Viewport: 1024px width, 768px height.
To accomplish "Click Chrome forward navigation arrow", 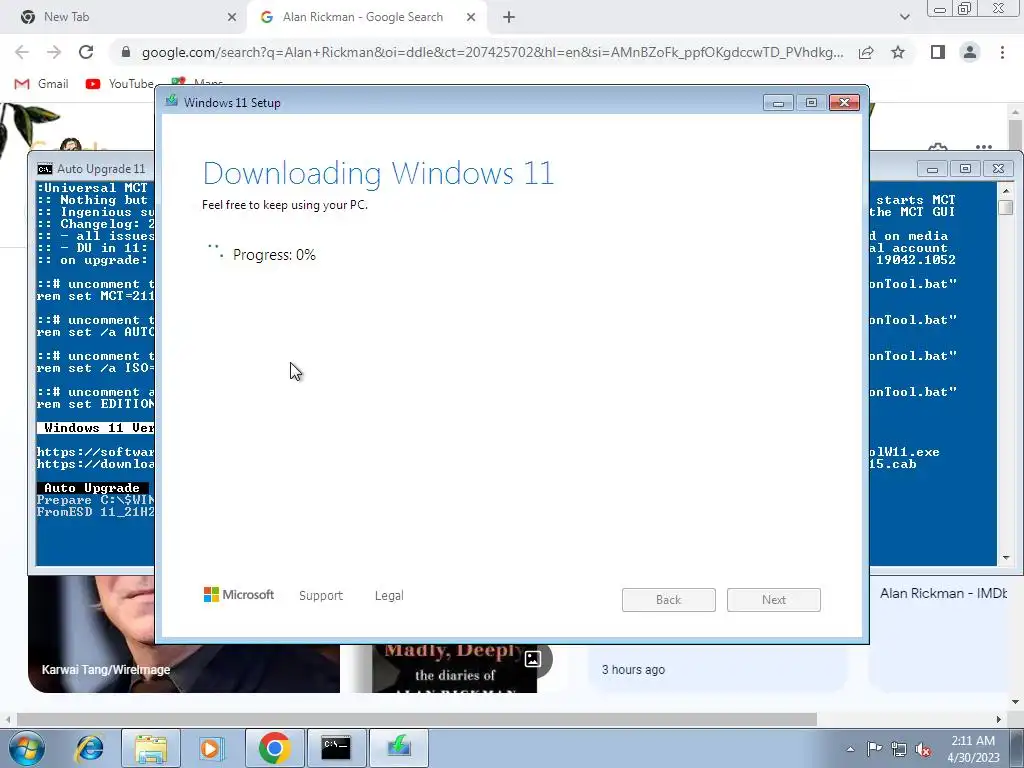I will point(54,52).
